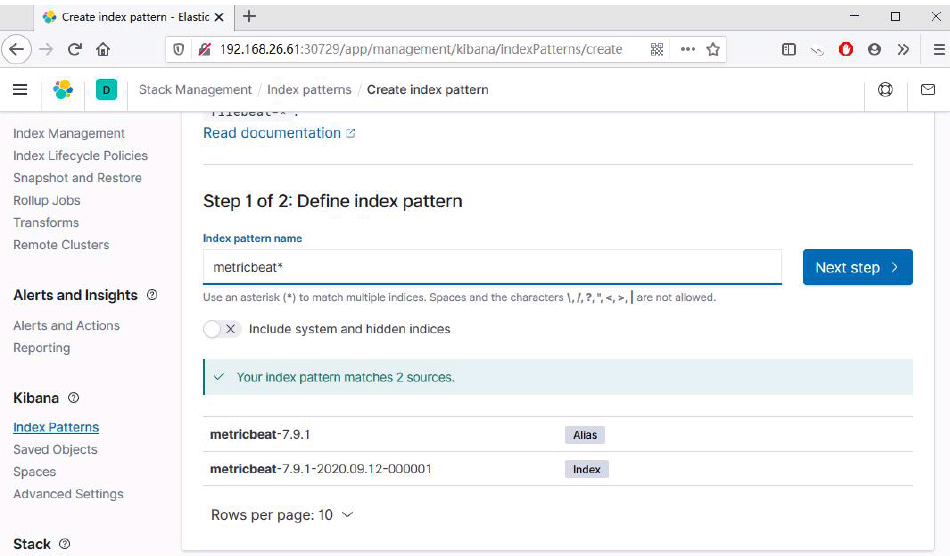
Task: Click the Index badge
Action: tap(586, 469)
